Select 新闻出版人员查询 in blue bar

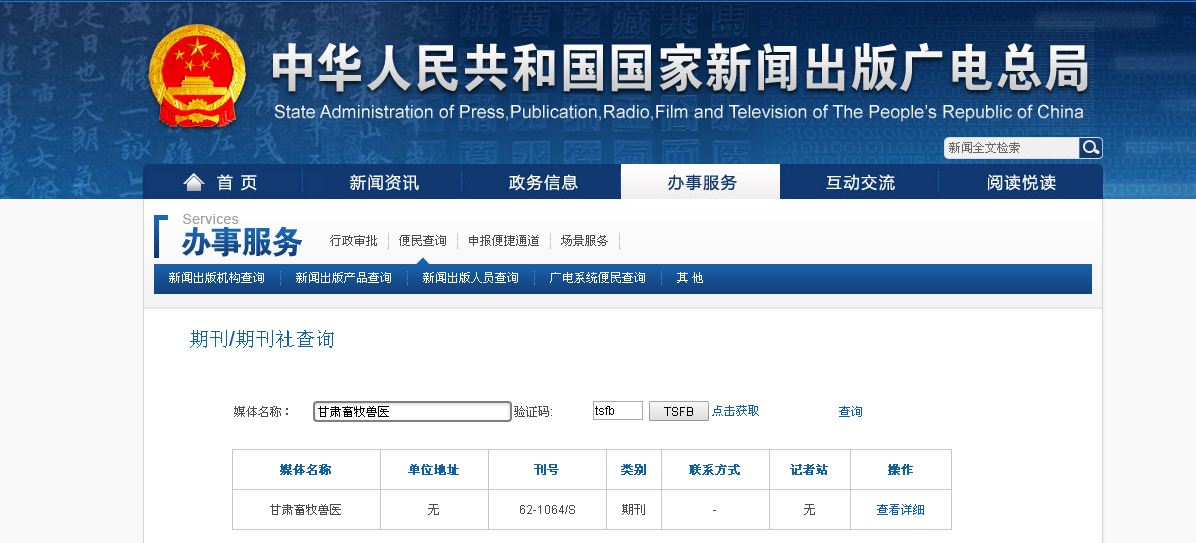click(471, 278)
